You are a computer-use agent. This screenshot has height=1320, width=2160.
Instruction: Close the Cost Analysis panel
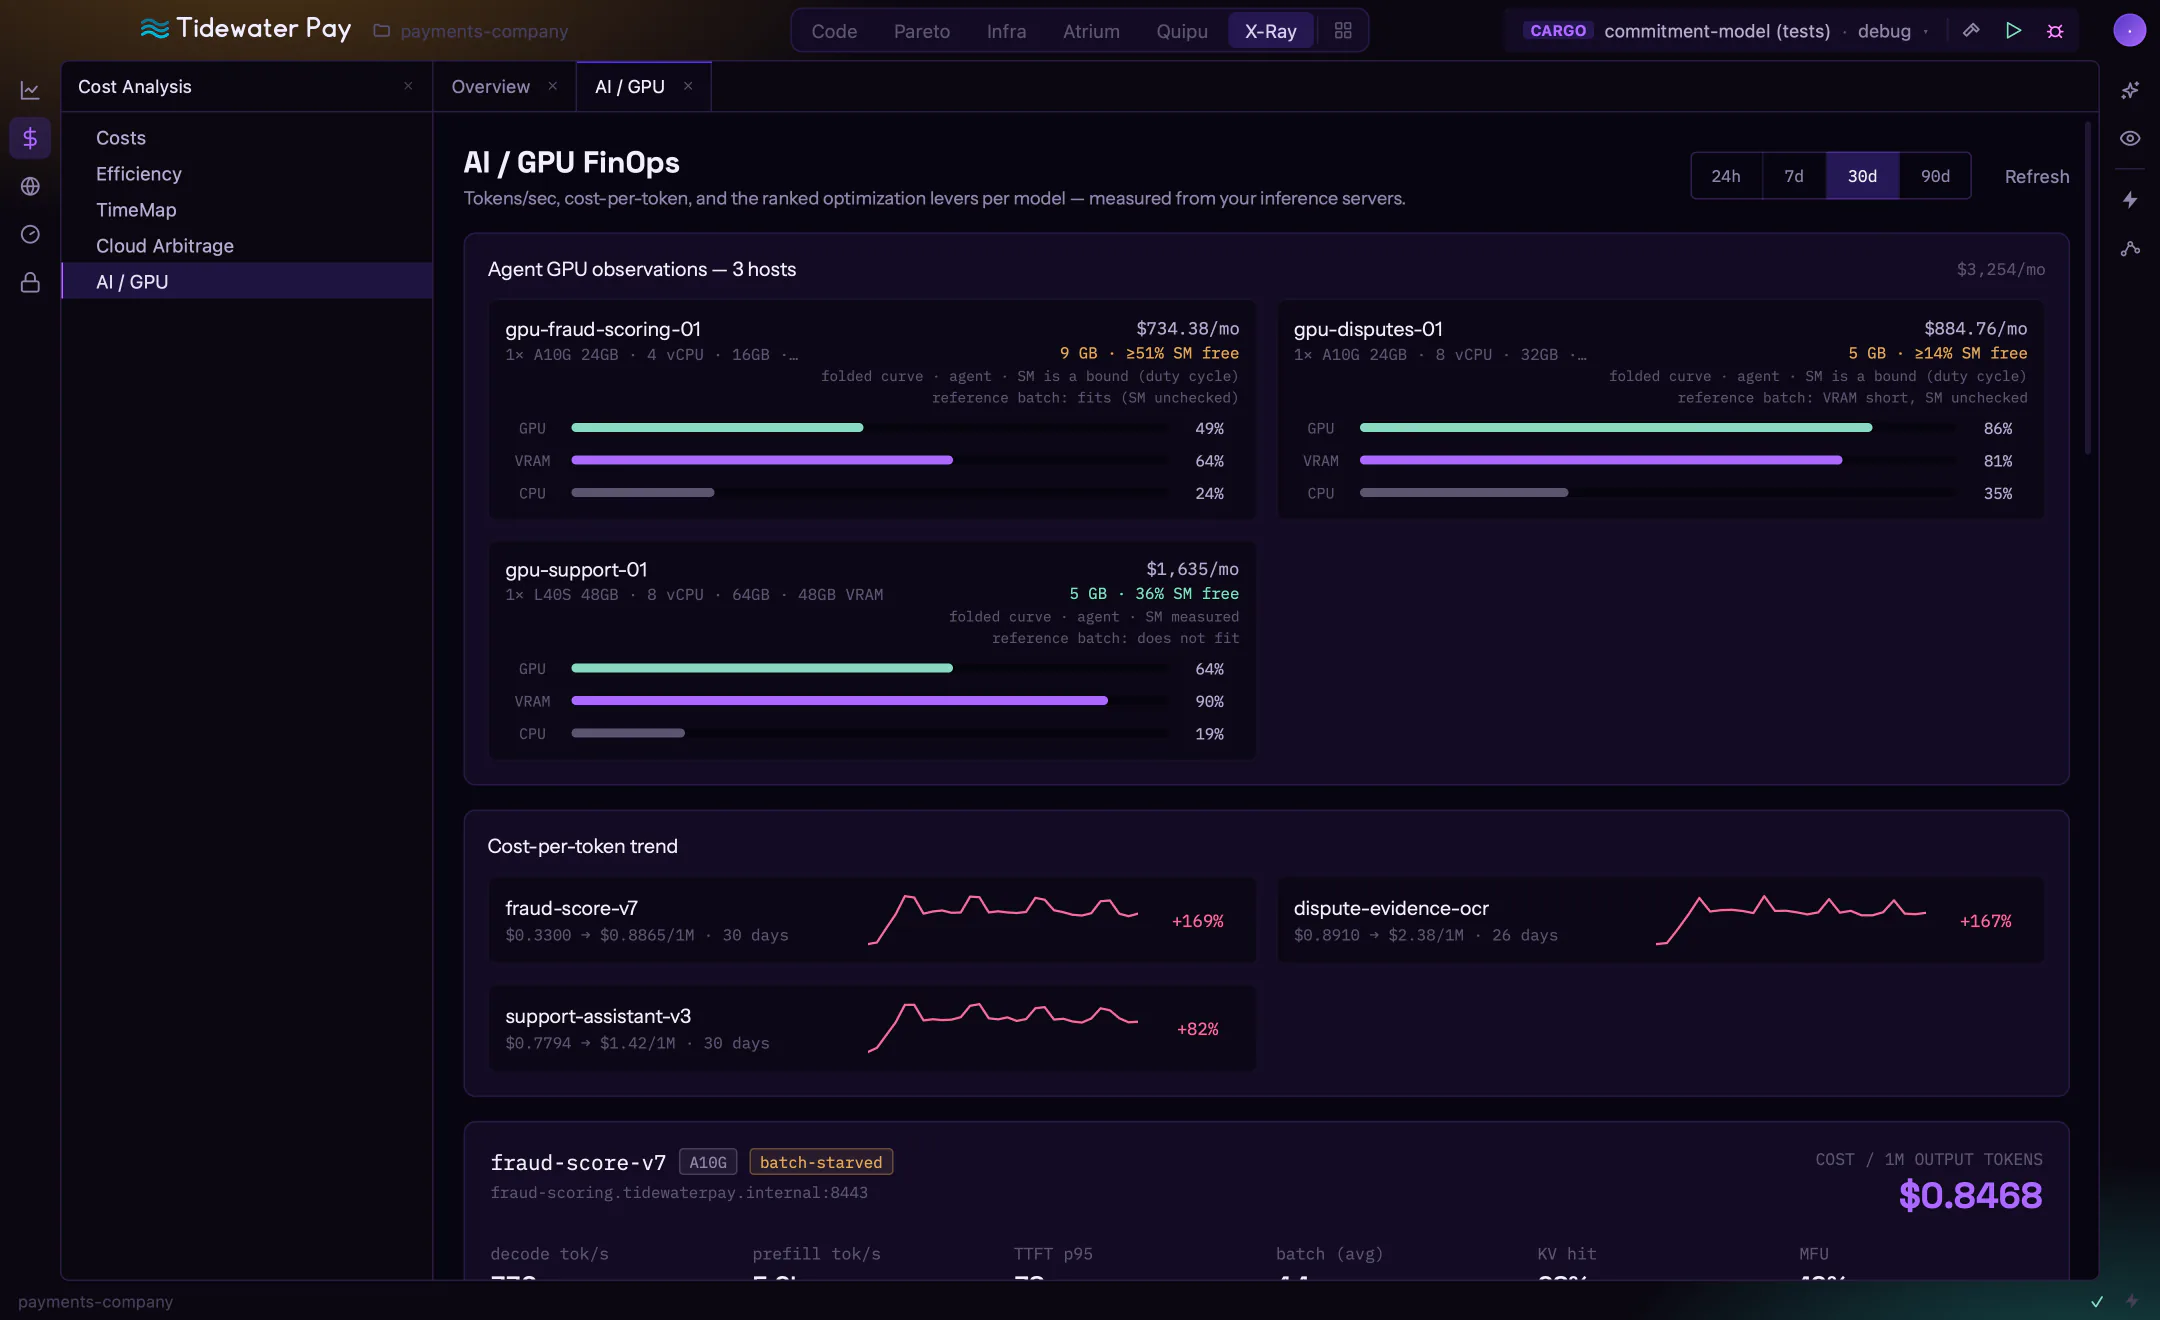(x=408, y=86)
